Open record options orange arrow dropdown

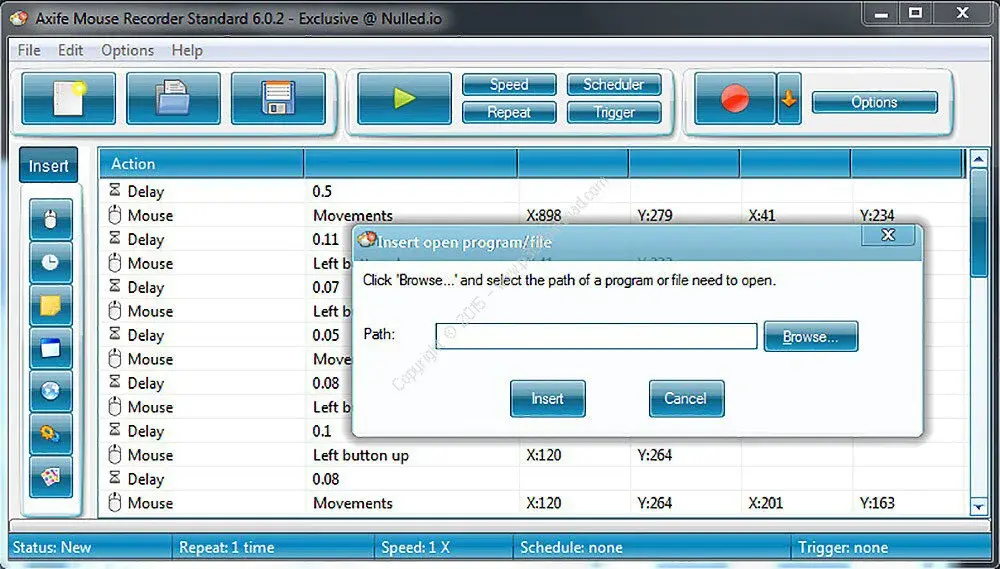789,98
